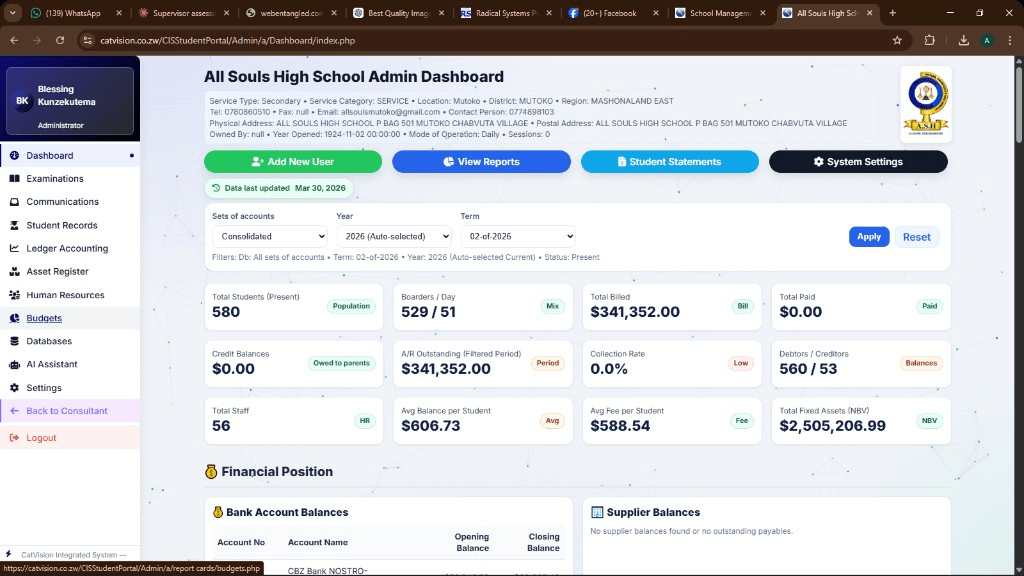This screenshot has height=576, width=1024.
Task: Click the All Souls High School crest logo
Action: [x=925, y=104]
